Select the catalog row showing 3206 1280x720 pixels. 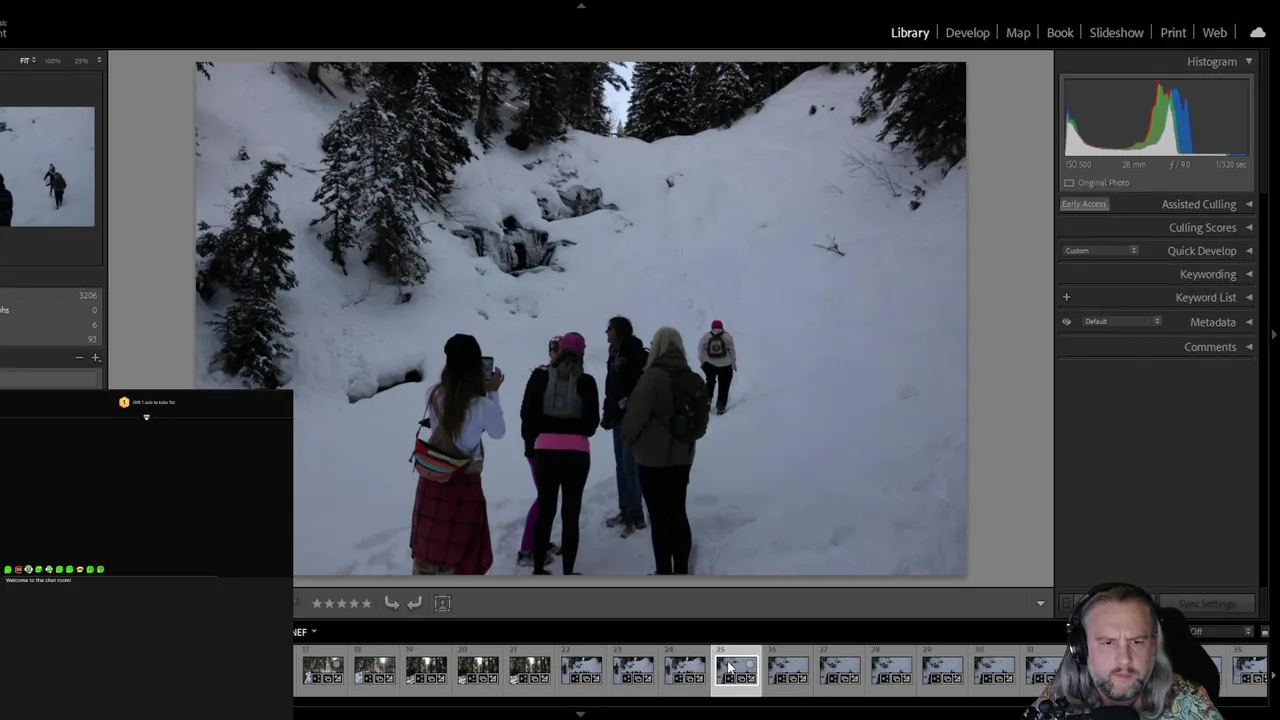pyautogui.click(x=50, y=296)
